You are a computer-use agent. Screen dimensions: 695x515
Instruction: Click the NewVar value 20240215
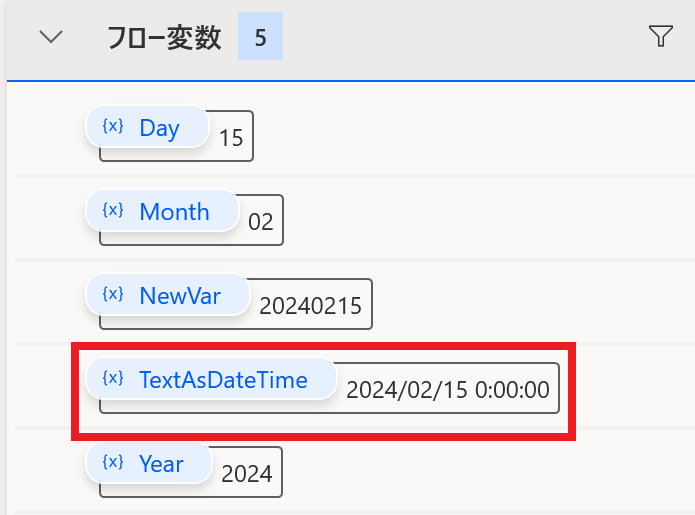pyautogui.click(x=311, y=306)
